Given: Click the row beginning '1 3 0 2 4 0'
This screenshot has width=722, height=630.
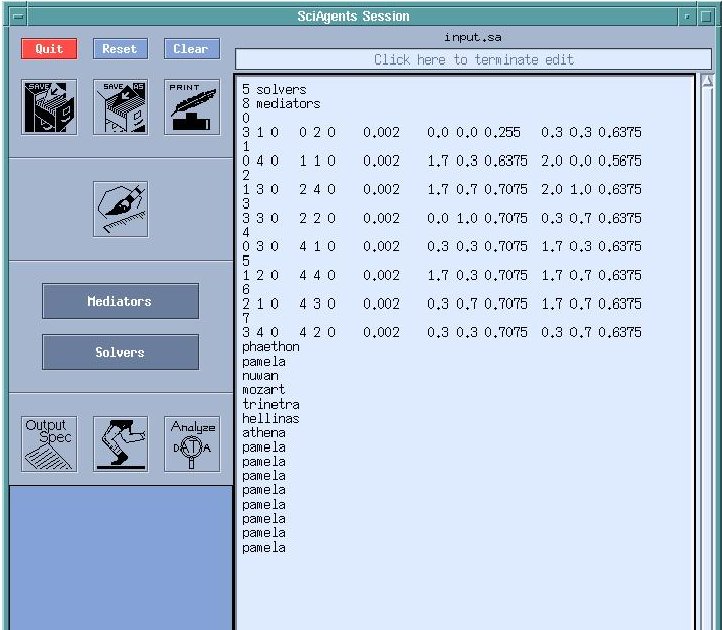Looking at the screenshot, I should (x=442, y=190).
